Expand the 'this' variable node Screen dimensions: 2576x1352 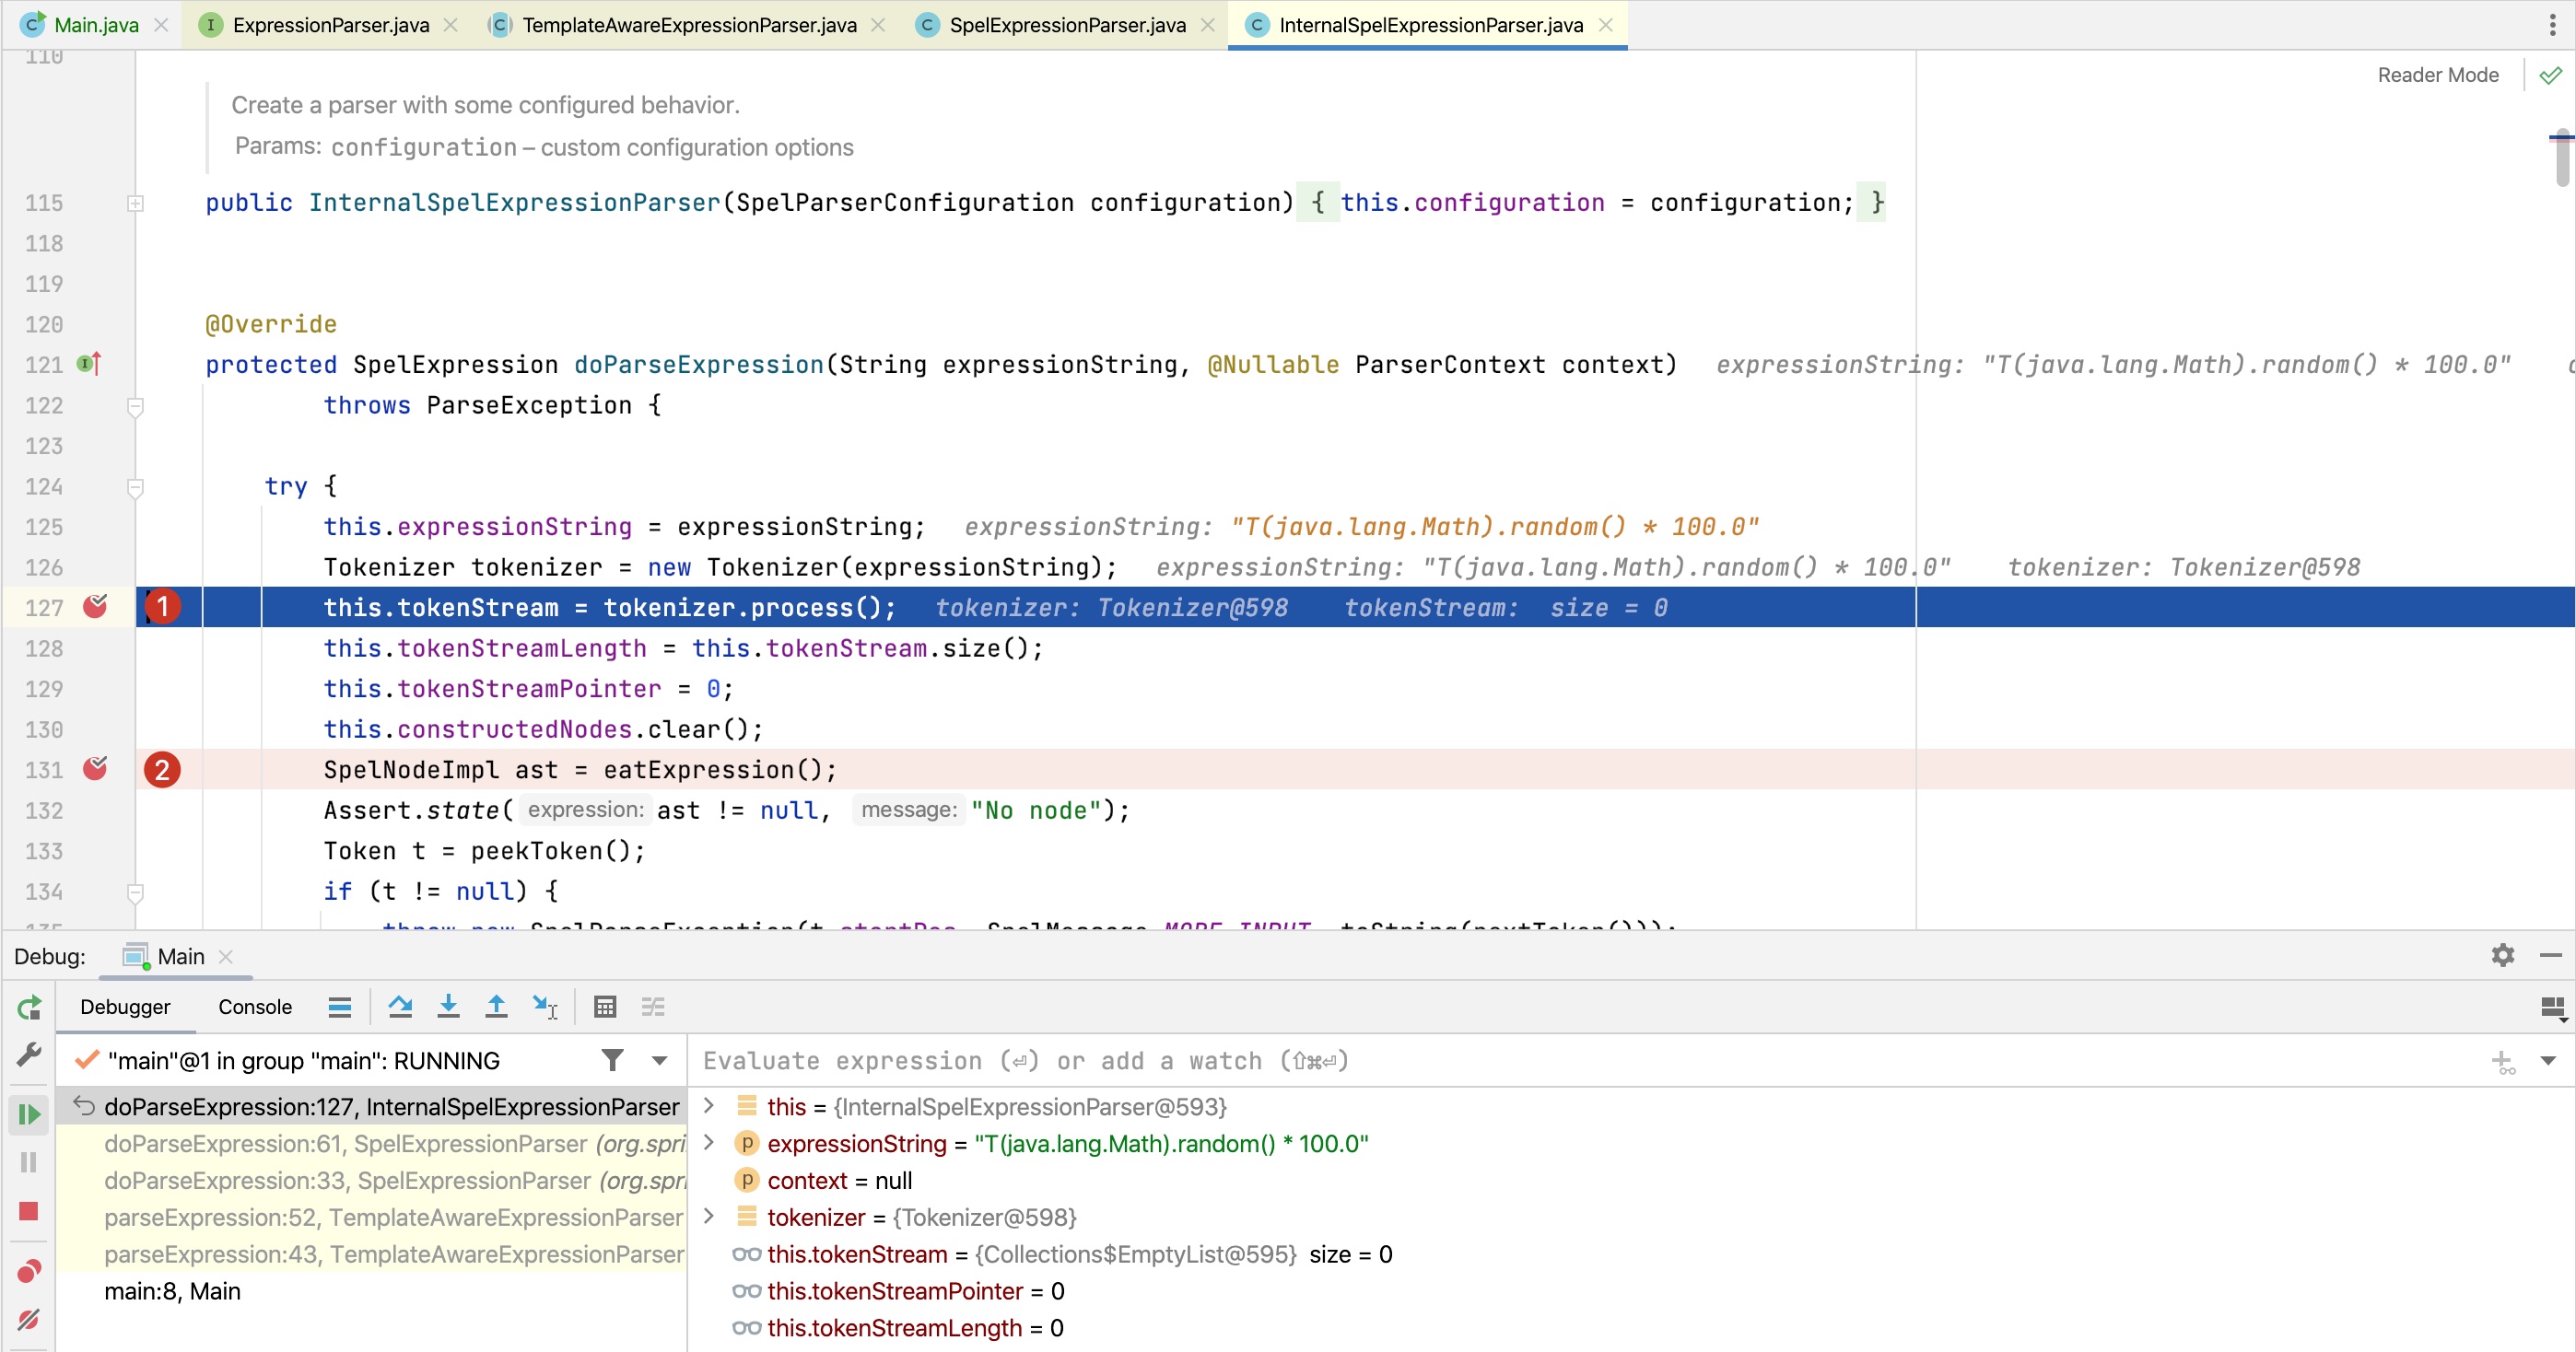point(709,1106)
